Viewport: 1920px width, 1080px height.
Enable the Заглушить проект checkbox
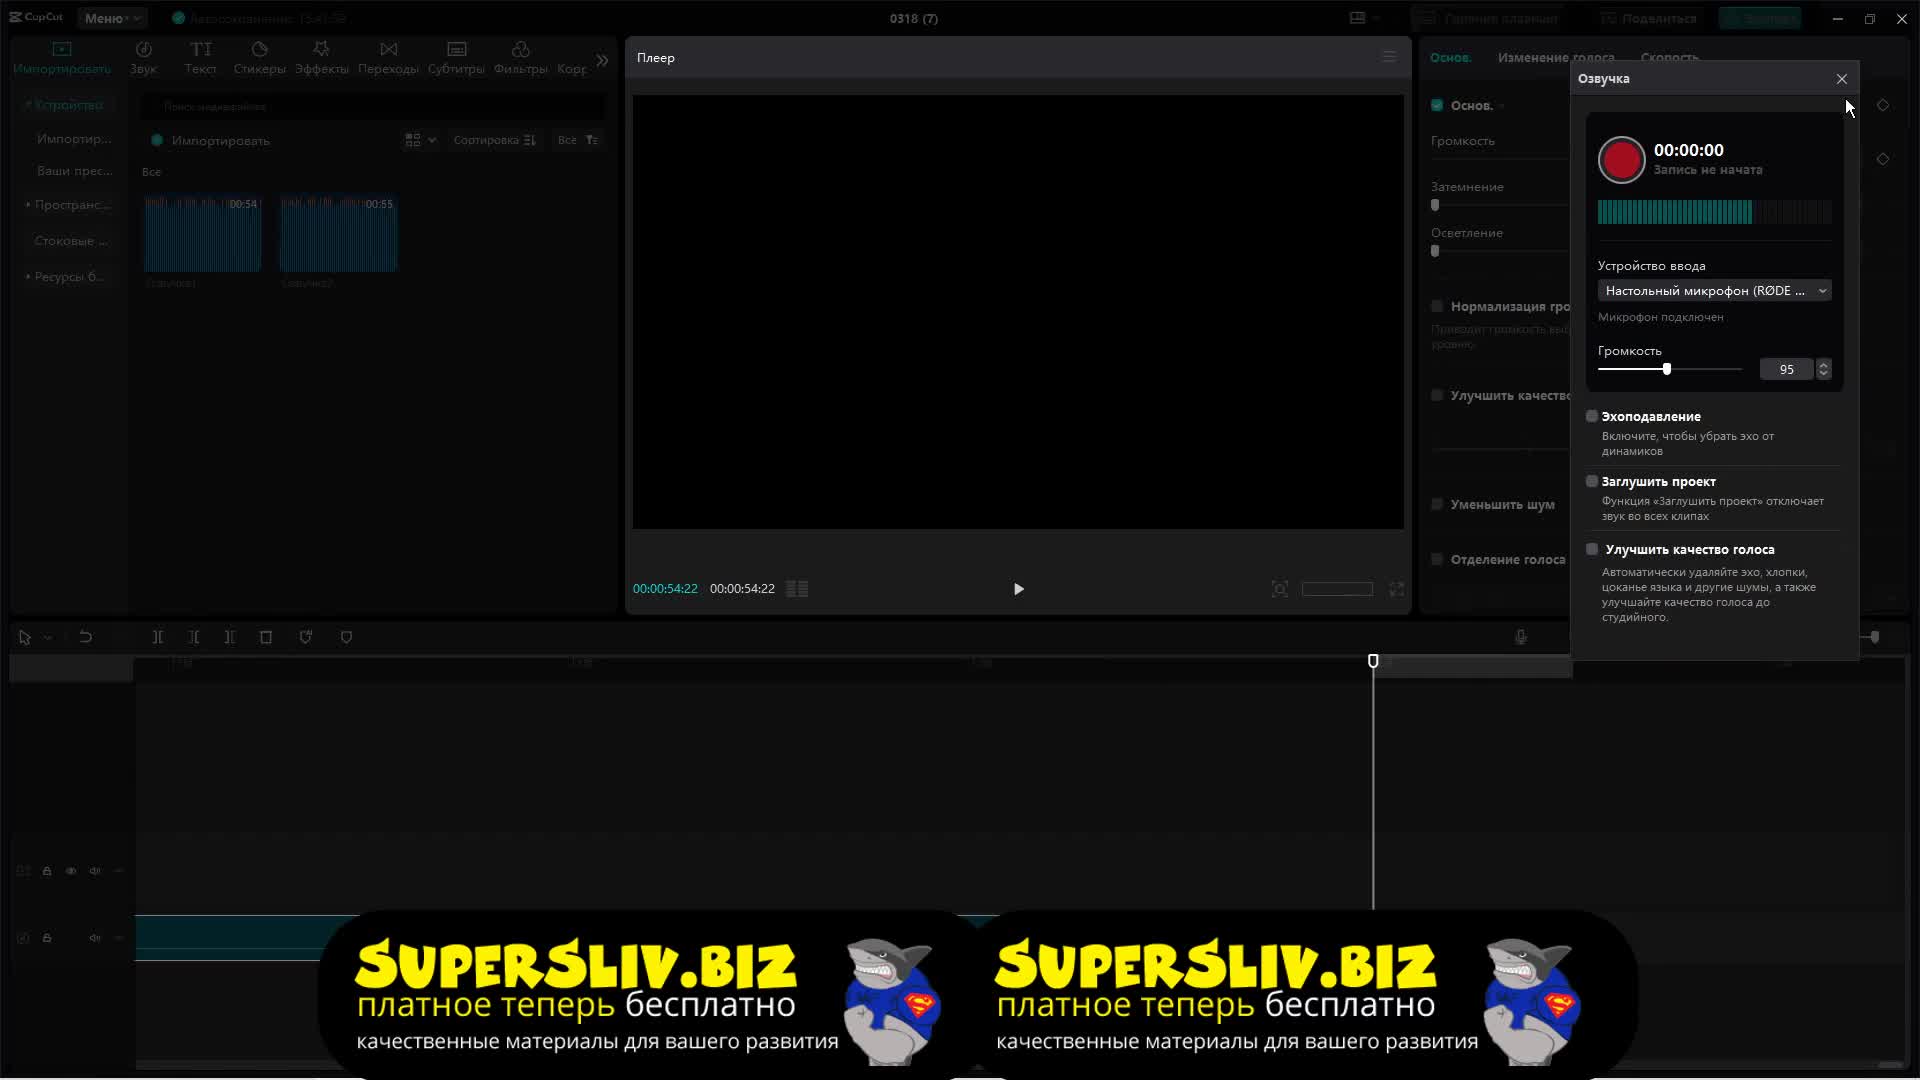coord(1591,481)
